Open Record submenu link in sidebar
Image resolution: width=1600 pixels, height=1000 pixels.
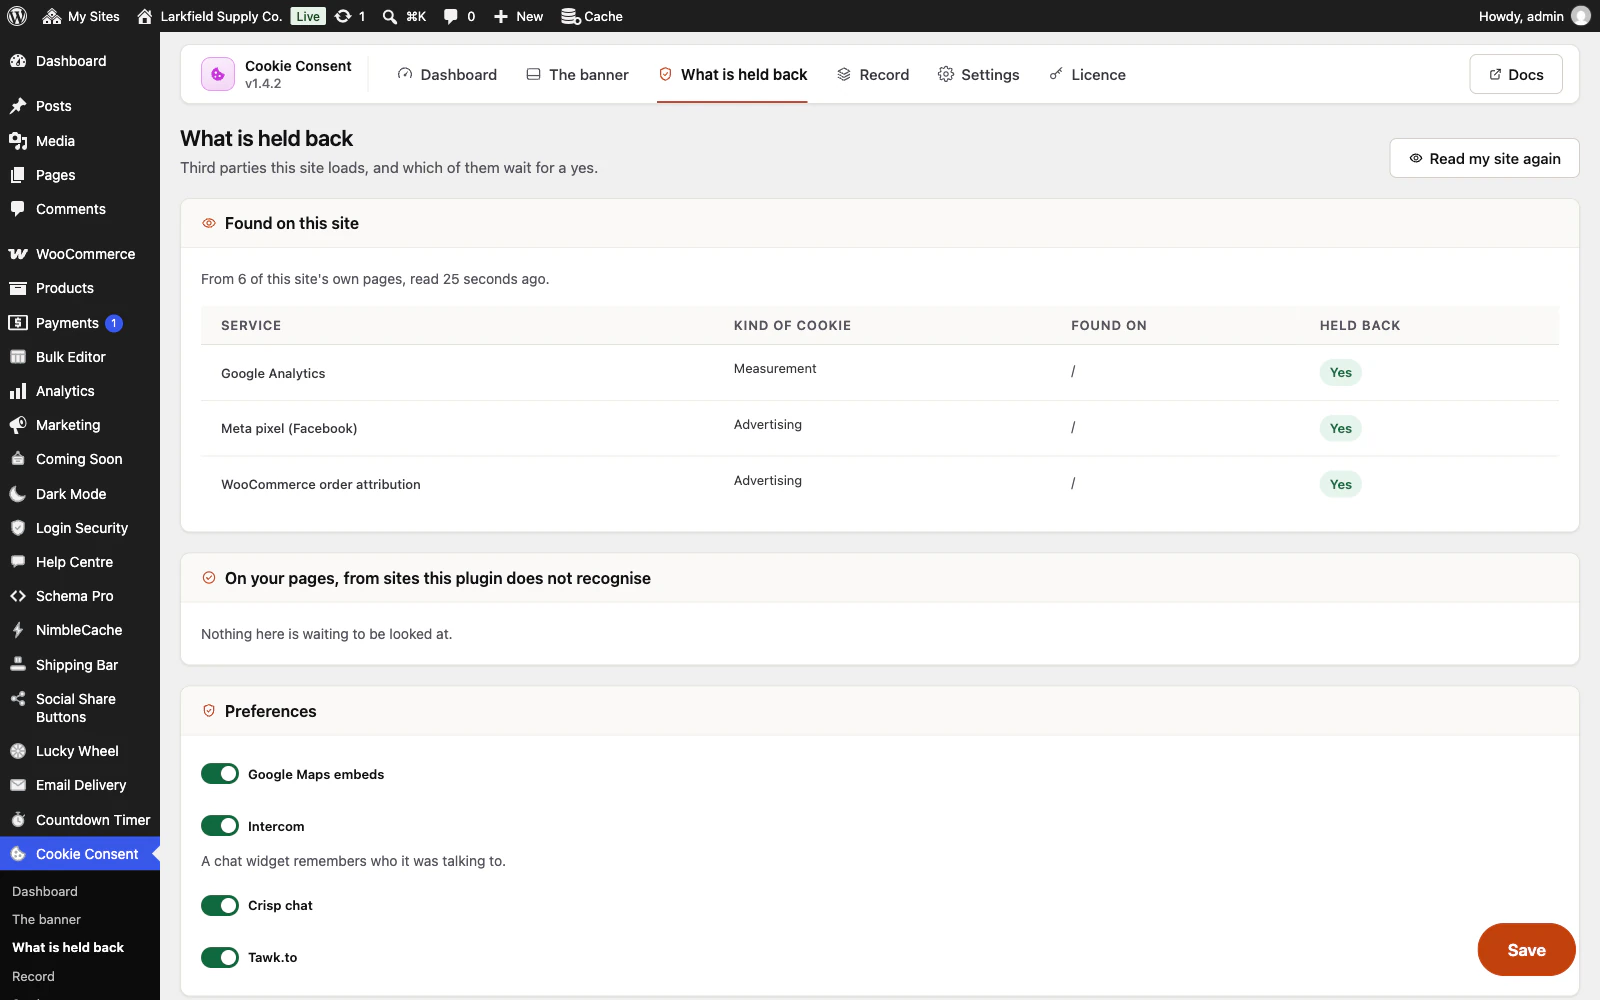pos(33,976)
